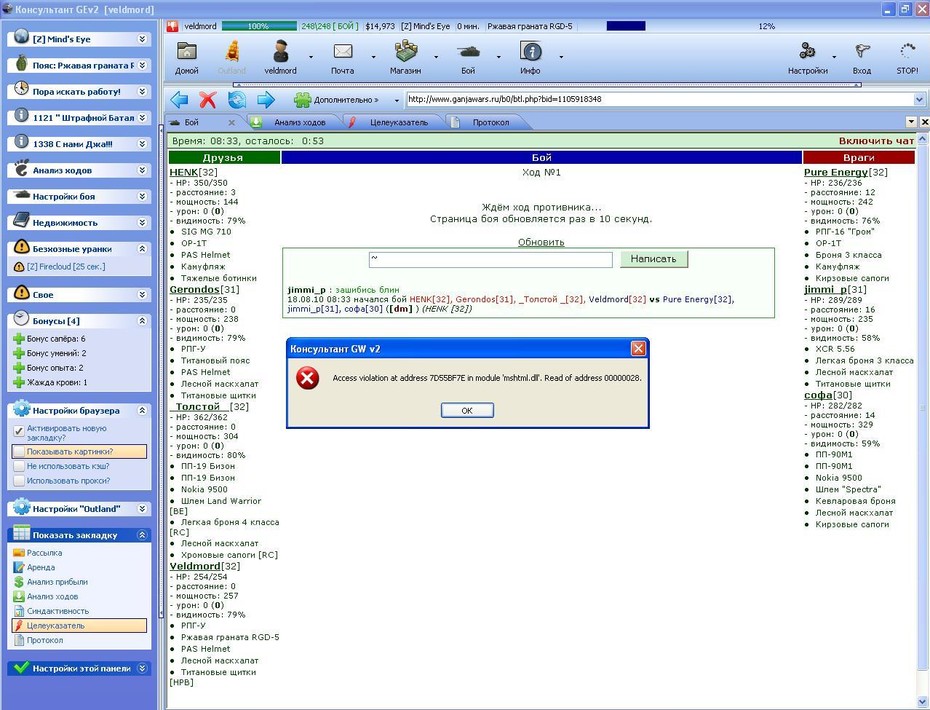Screen dimensions: 930x710
Task: Click the Обновить refresh link
Action: (x=541, y=242)
